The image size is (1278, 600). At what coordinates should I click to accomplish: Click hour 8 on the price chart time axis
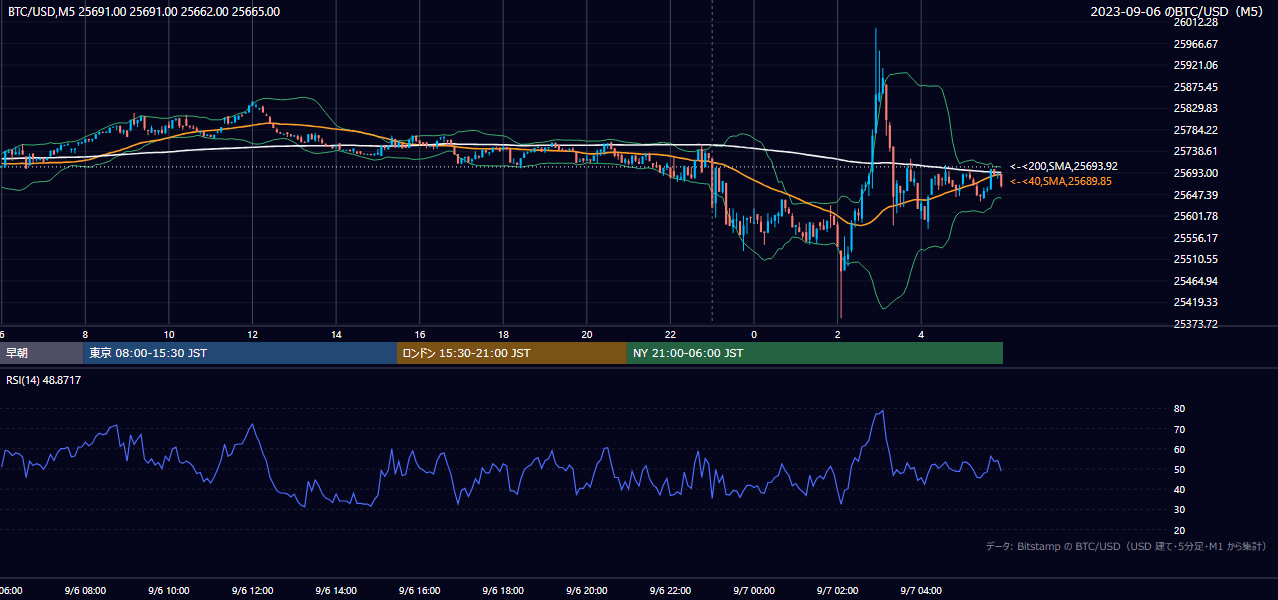pos(85,334)
